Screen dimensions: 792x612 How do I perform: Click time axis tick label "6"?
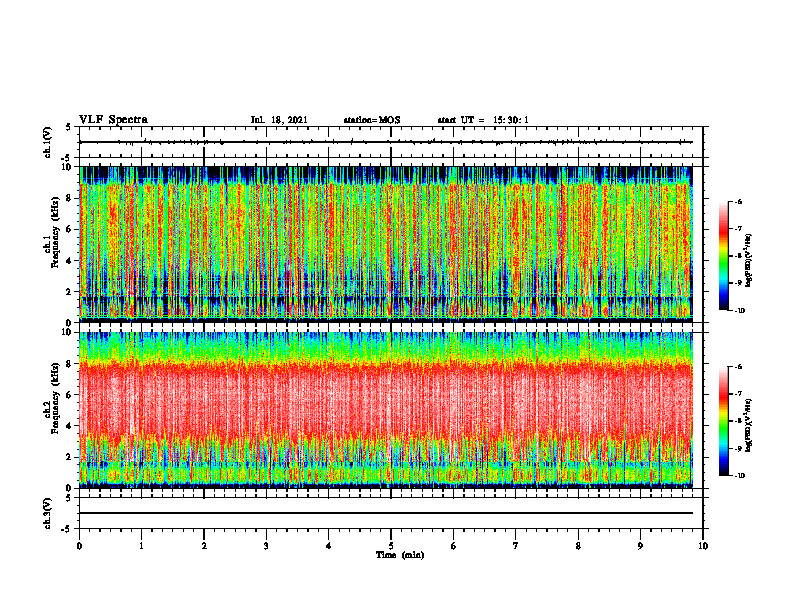pos(453,546)
